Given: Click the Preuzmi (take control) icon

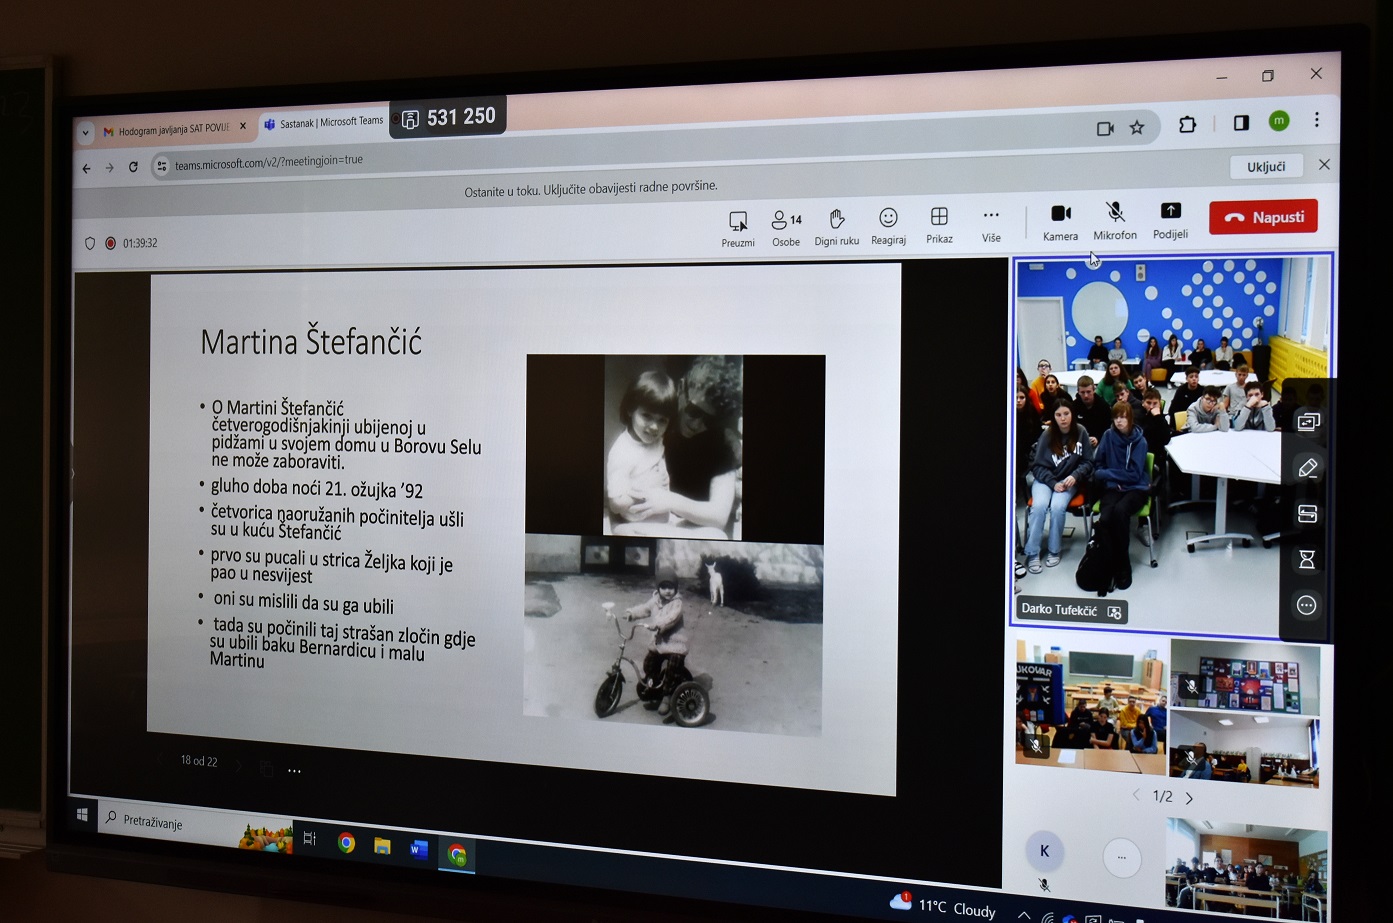Looking at the screenshot, I should (x=738, y=221).
